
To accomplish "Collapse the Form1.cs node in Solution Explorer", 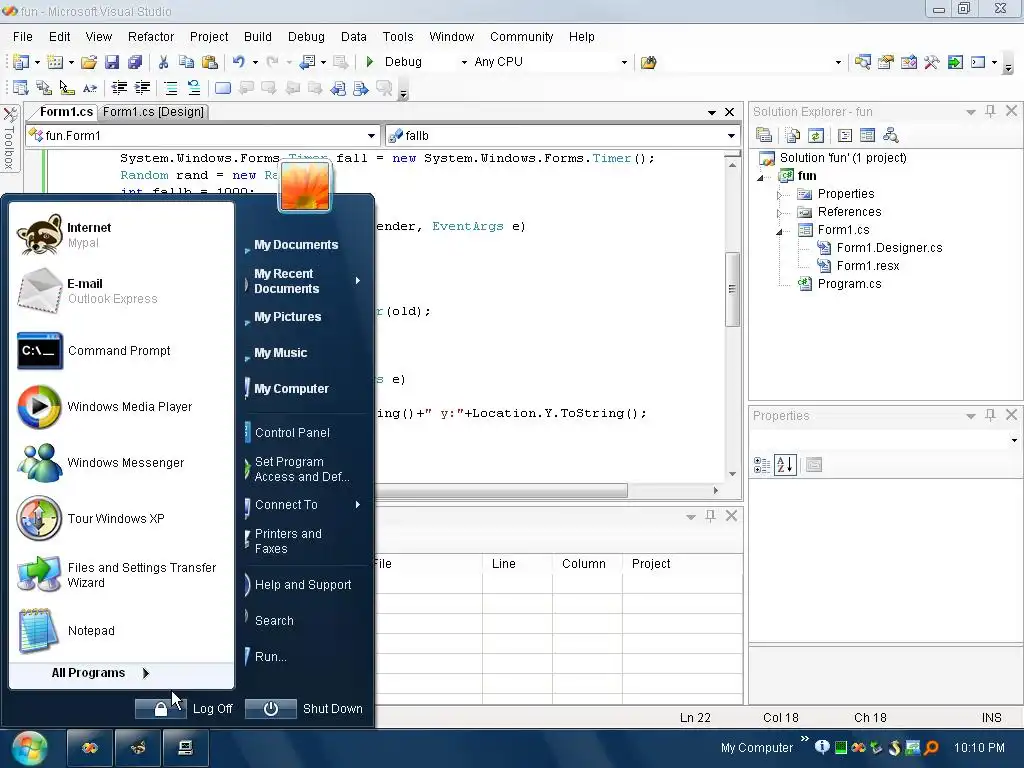I will click(779, 231).
